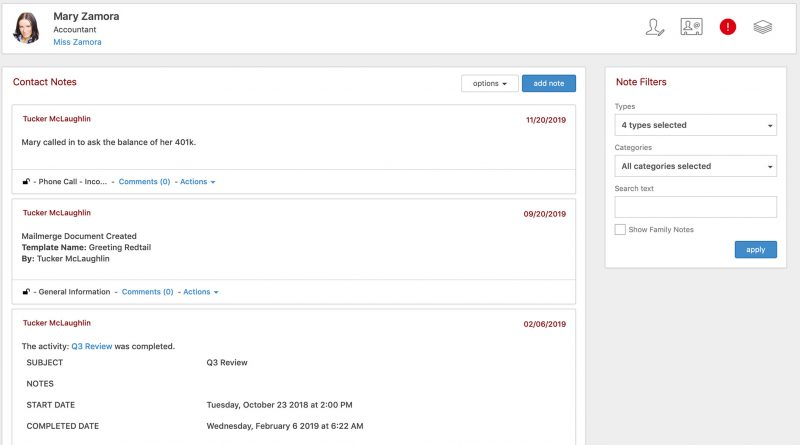Click the Note Filters heading
Screen dimensions: 800x445
tap(641, 82)
